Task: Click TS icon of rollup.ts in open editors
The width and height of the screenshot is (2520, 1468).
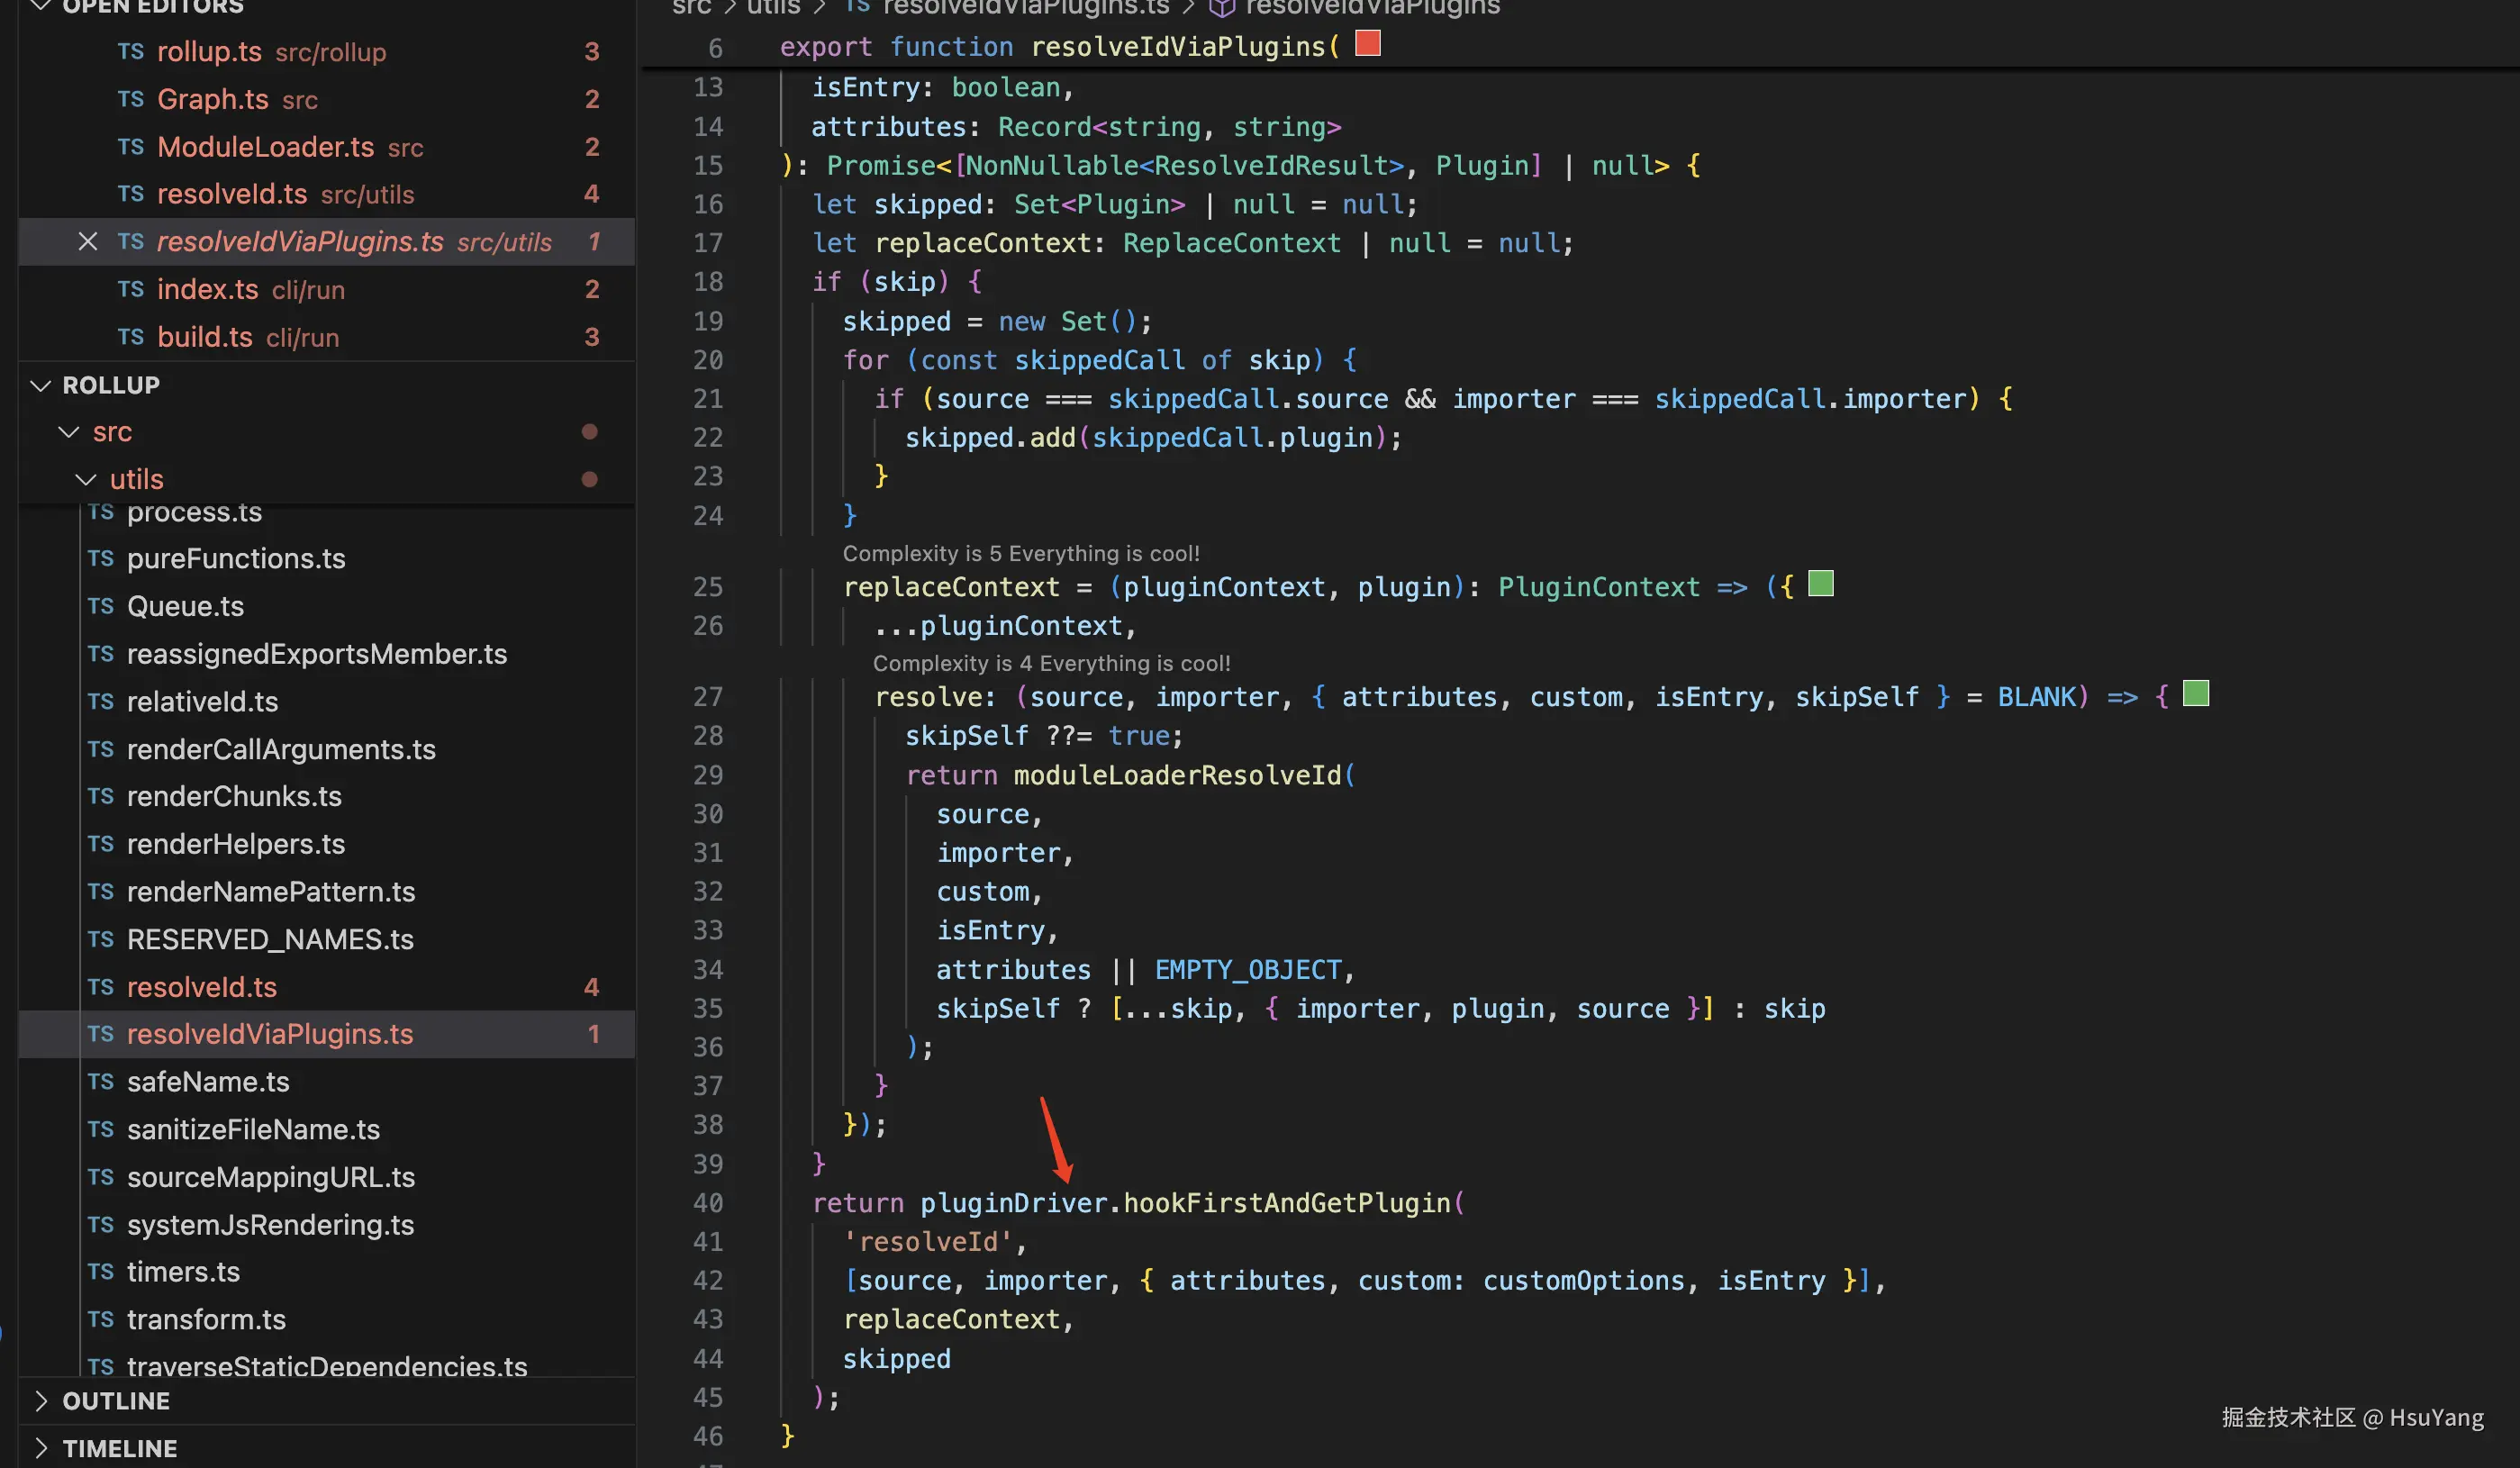Action: pyautogui.click(x=131, y=51)
